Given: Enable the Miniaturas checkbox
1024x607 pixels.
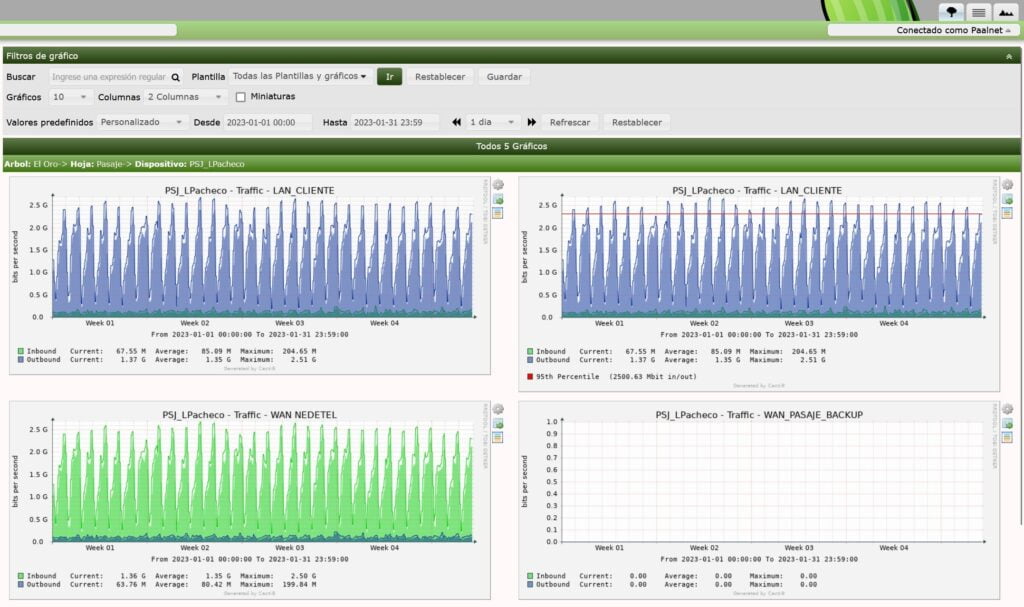Looking at the screenshot, I should 240,97.
